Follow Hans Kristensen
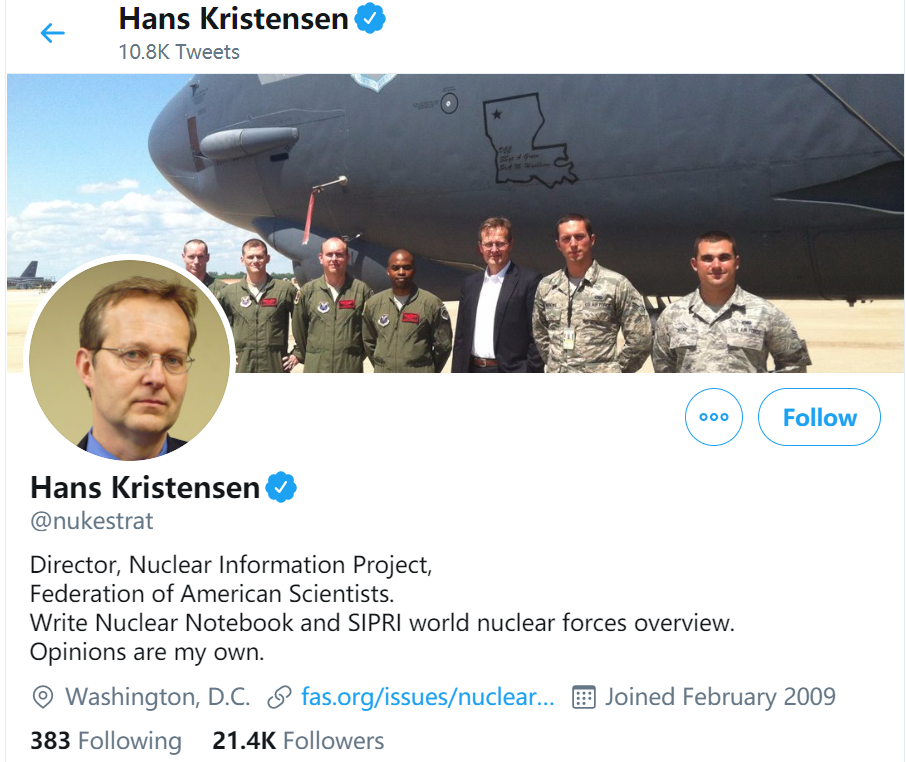This screenshot has width=906, height=762. click(x=819, y=417)
